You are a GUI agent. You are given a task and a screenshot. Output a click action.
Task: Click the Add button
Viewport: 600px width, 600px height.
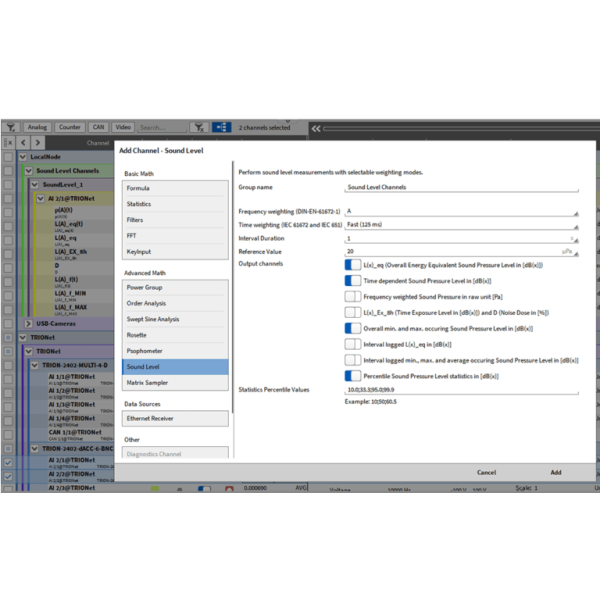[x=555, y=472]
